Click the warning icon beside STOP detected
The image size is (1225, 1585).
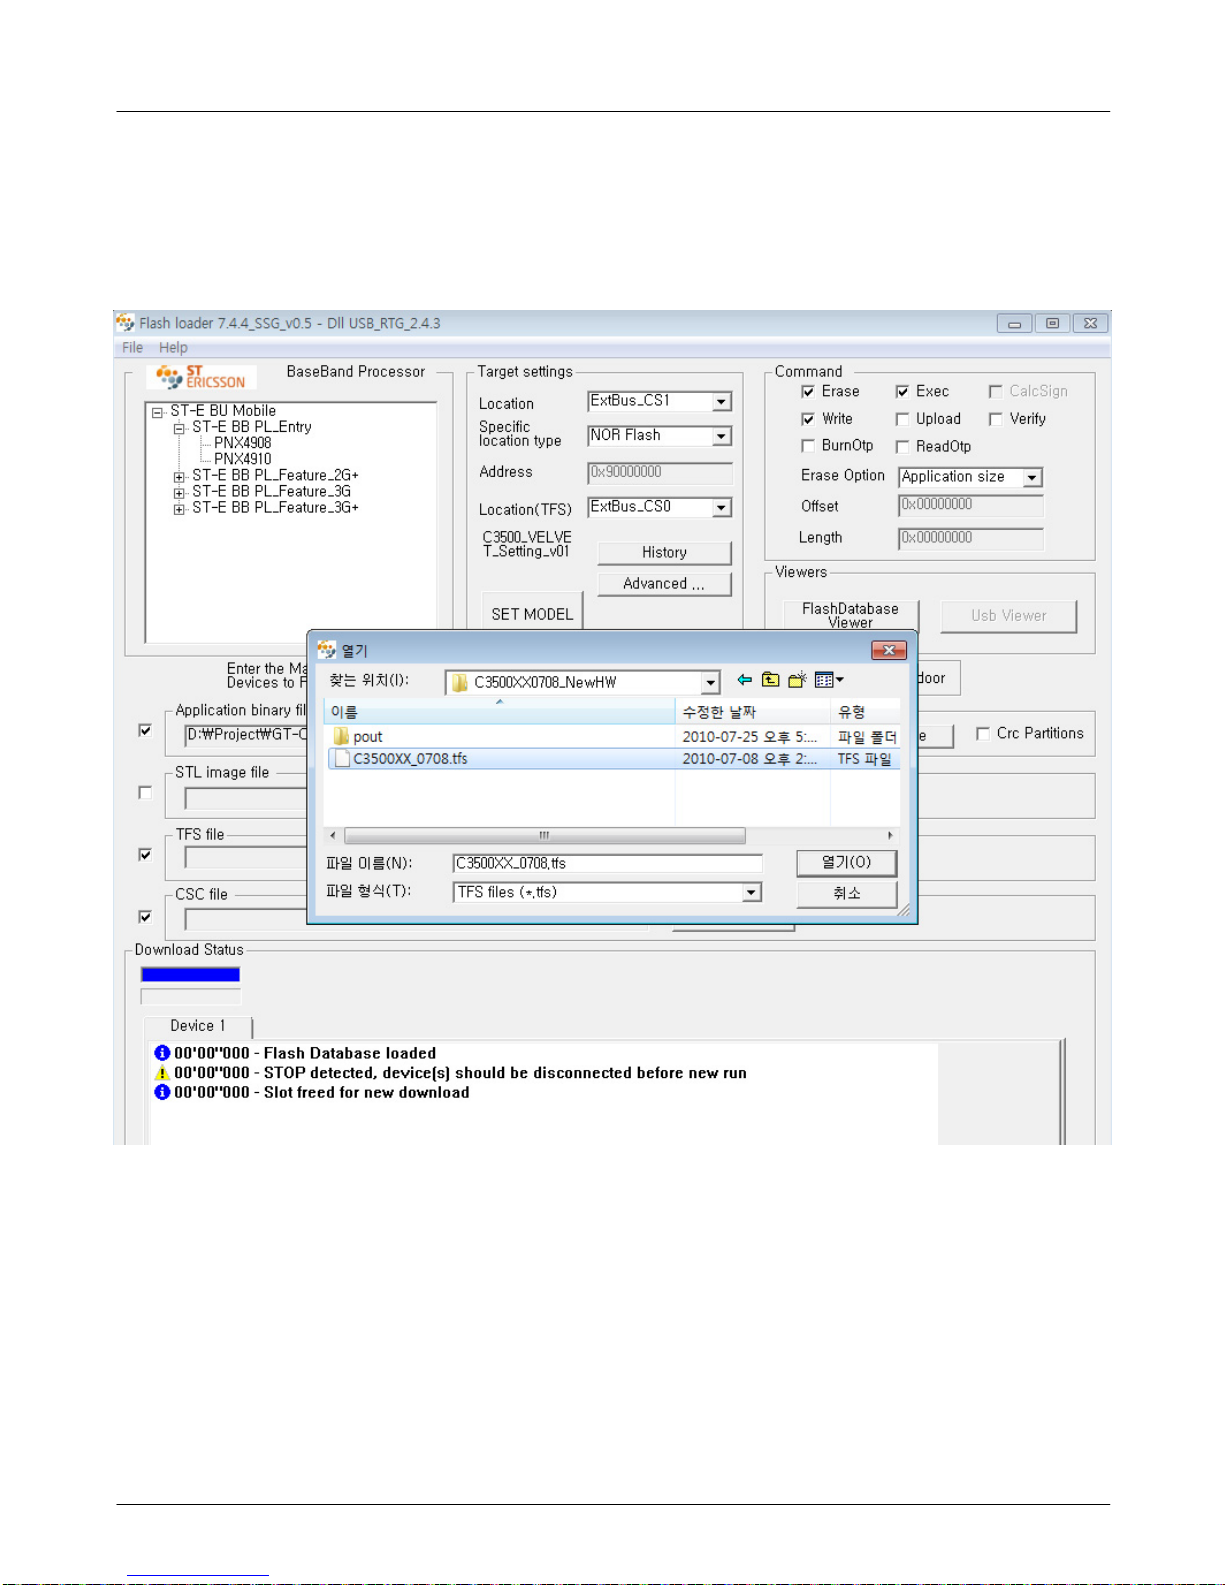[162, 1073]
